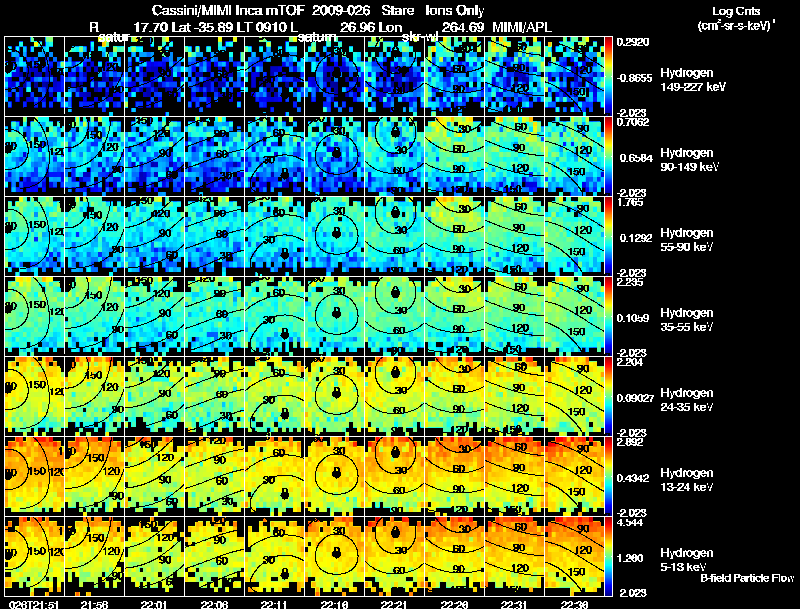
Task: Click the color bar beside Hydrogen 13-24 keV
Action: [608, 476]
